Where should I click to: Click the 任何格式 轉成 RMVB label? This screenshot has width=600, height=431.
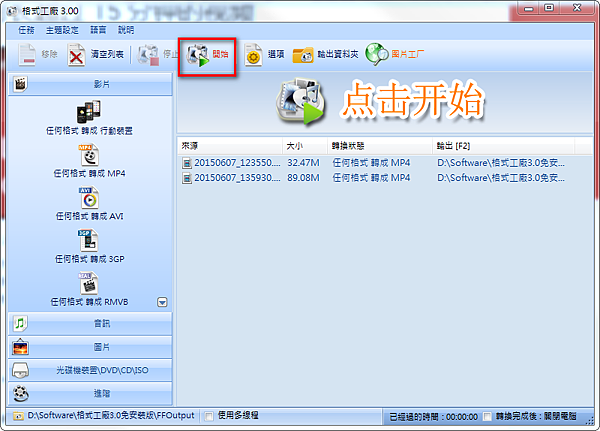pos(90,302)
